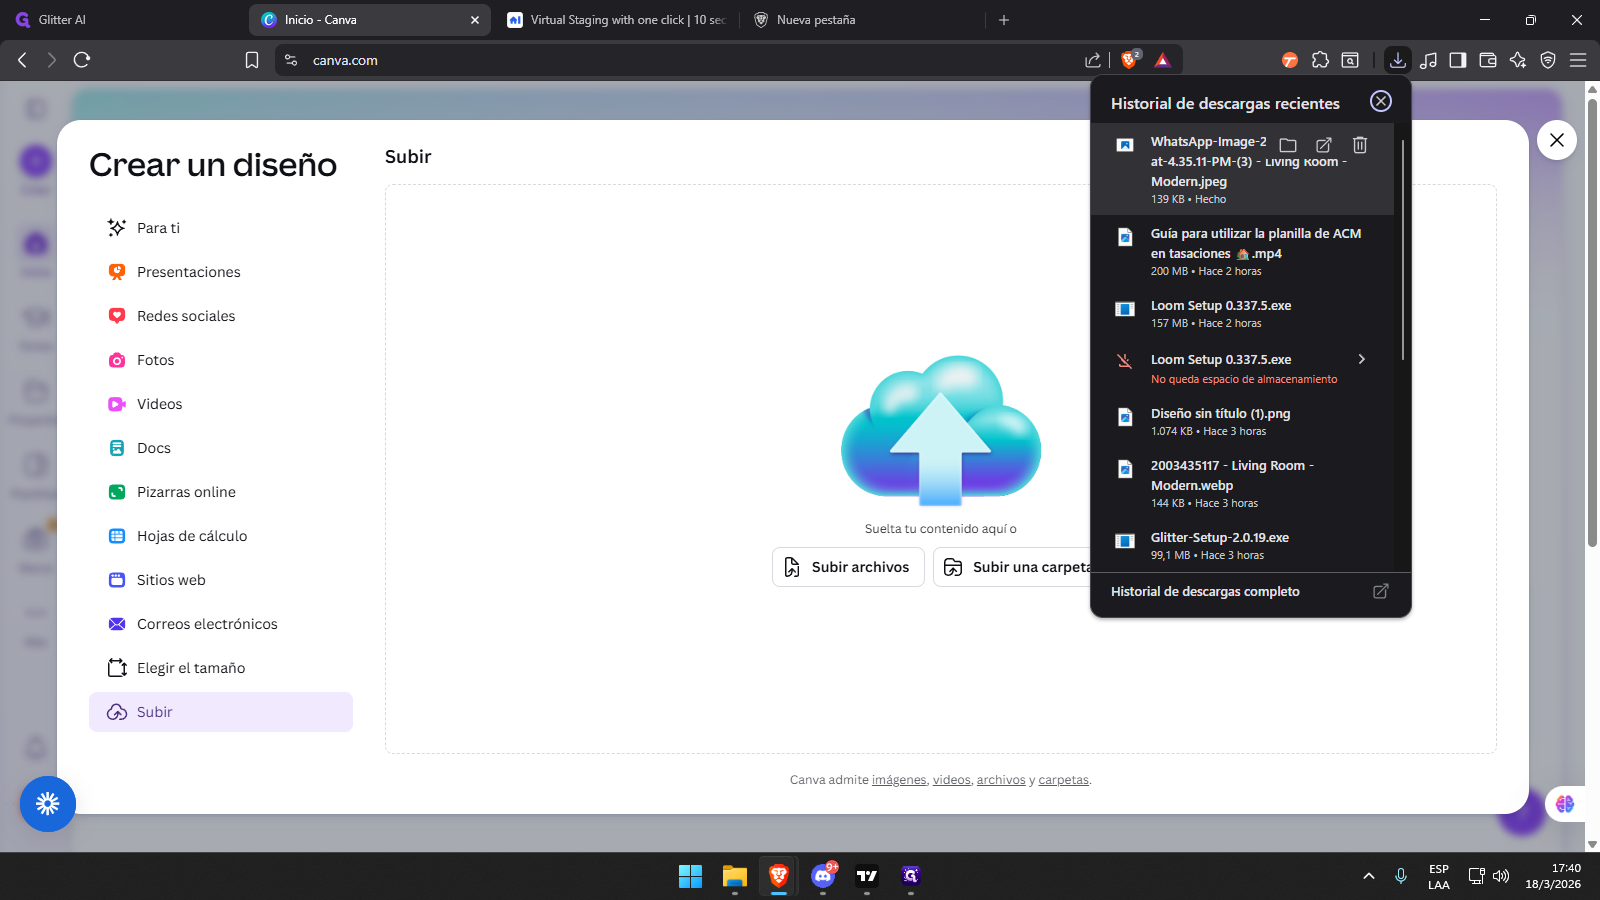1600x900 pixels.
Task: Open the Brave main hamburger menu
Action: pyautogui.click(x=1578, y=60)
